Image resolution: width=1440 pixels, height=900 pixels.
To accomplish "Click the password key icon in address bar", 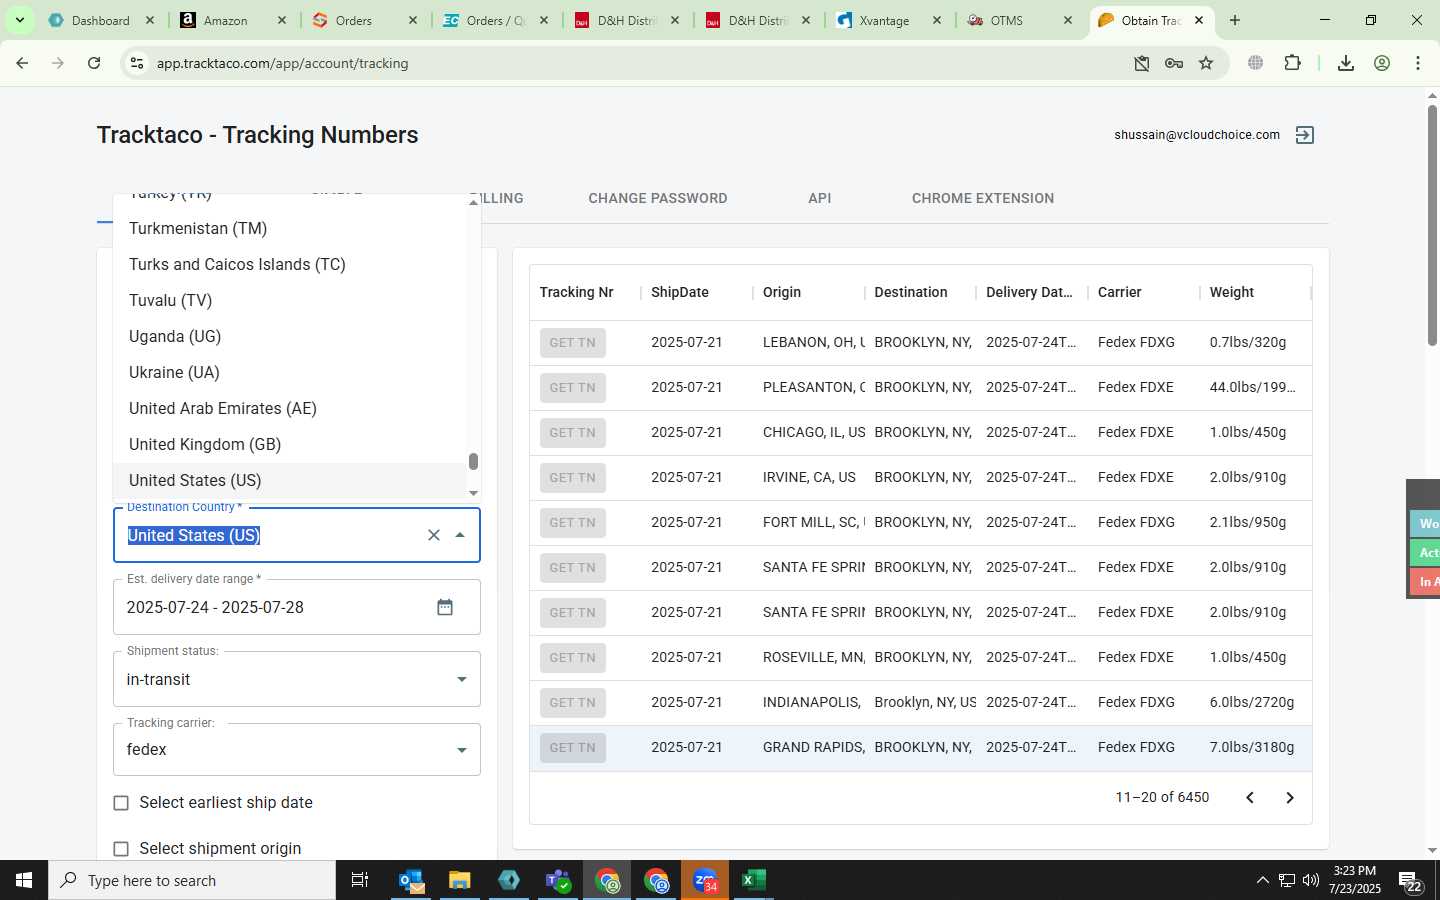I will click(1174, 63).
